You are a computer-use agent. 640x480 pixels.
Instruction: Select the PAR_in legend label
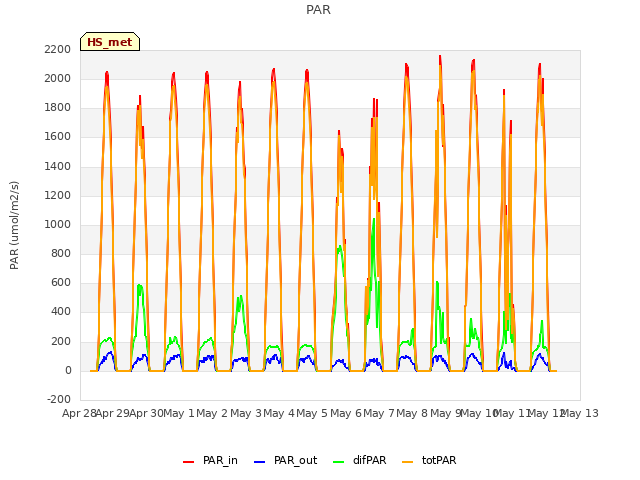(x=220, y=460)
